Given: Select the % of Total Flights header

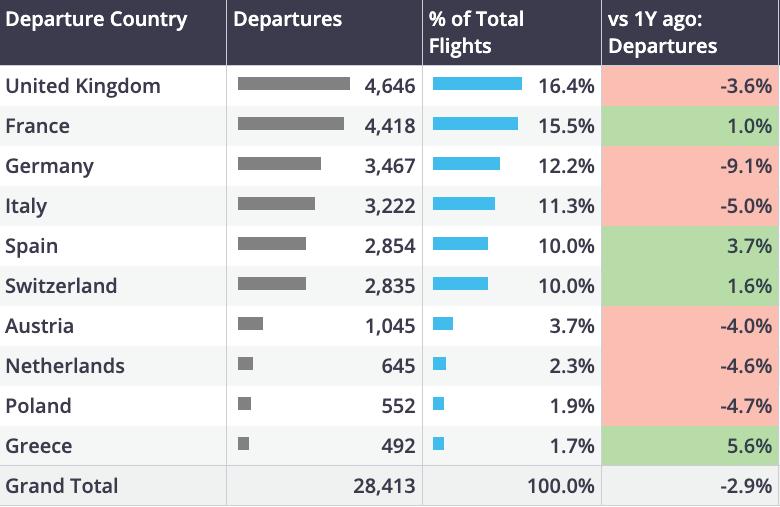Looking at the screenshot, I should (475, 33).
